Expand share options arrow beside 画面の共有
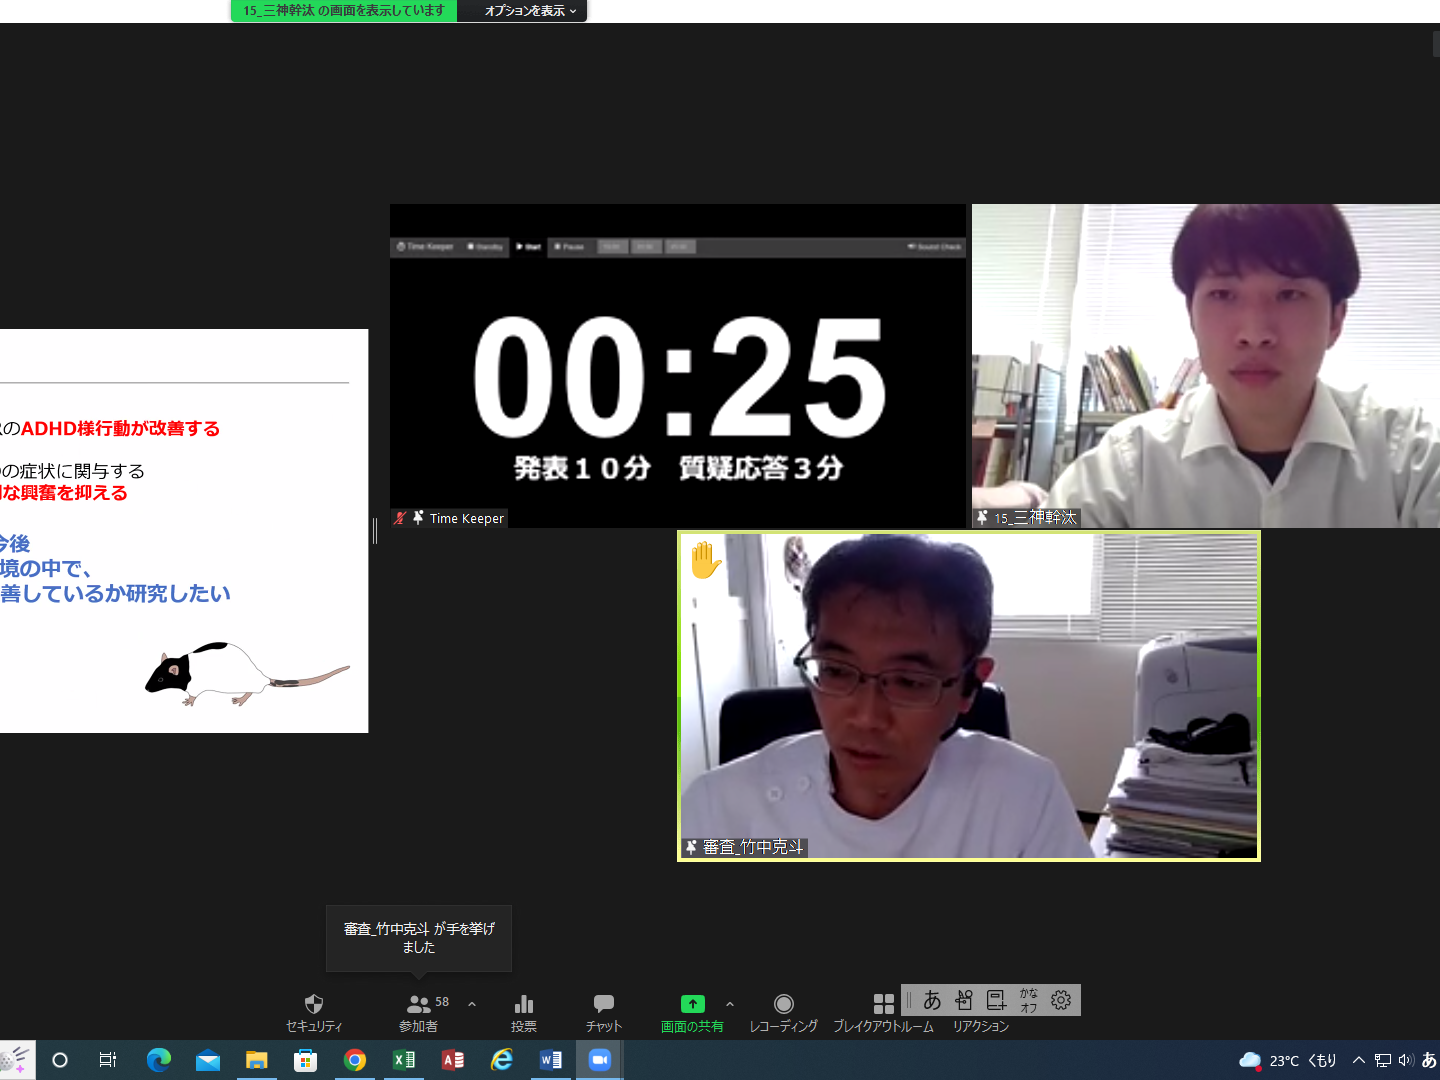1440x1080 pixels. 730,1004
